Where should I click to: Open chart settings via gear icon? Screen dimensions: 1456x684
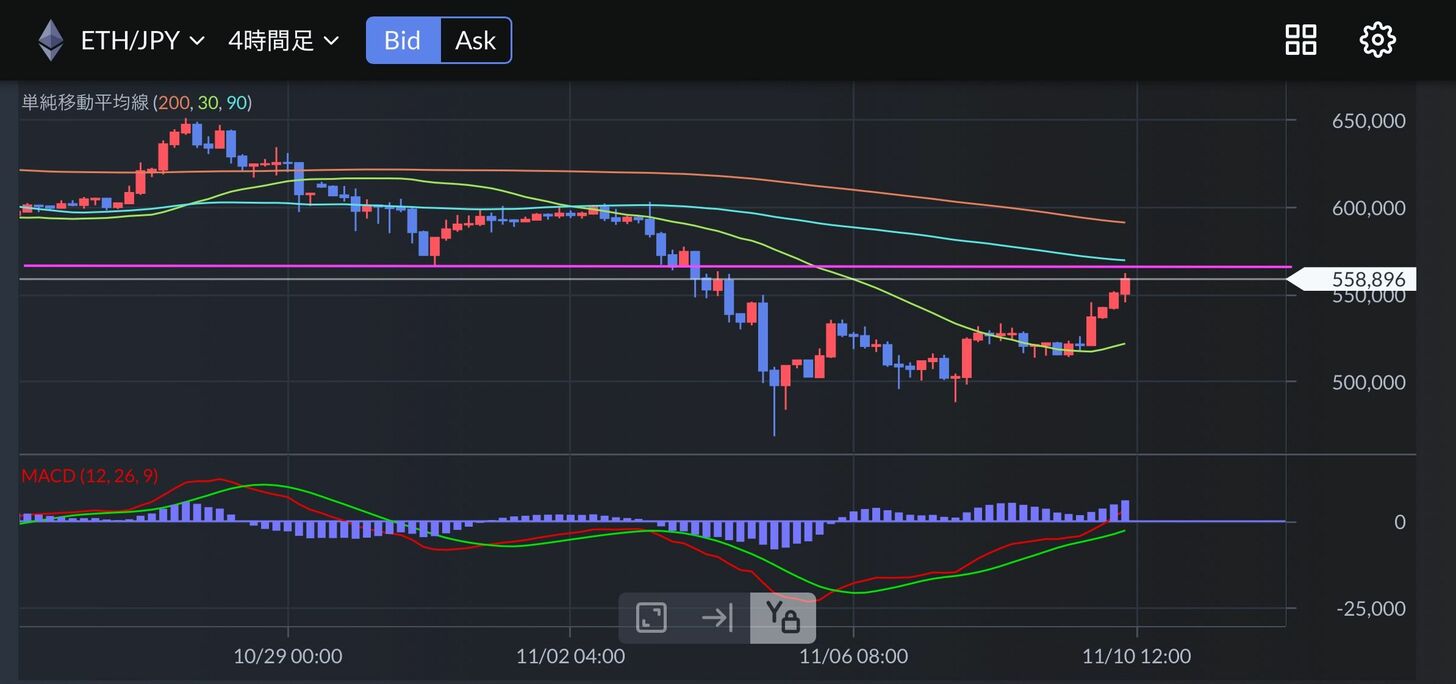[x=1377, y=40]
